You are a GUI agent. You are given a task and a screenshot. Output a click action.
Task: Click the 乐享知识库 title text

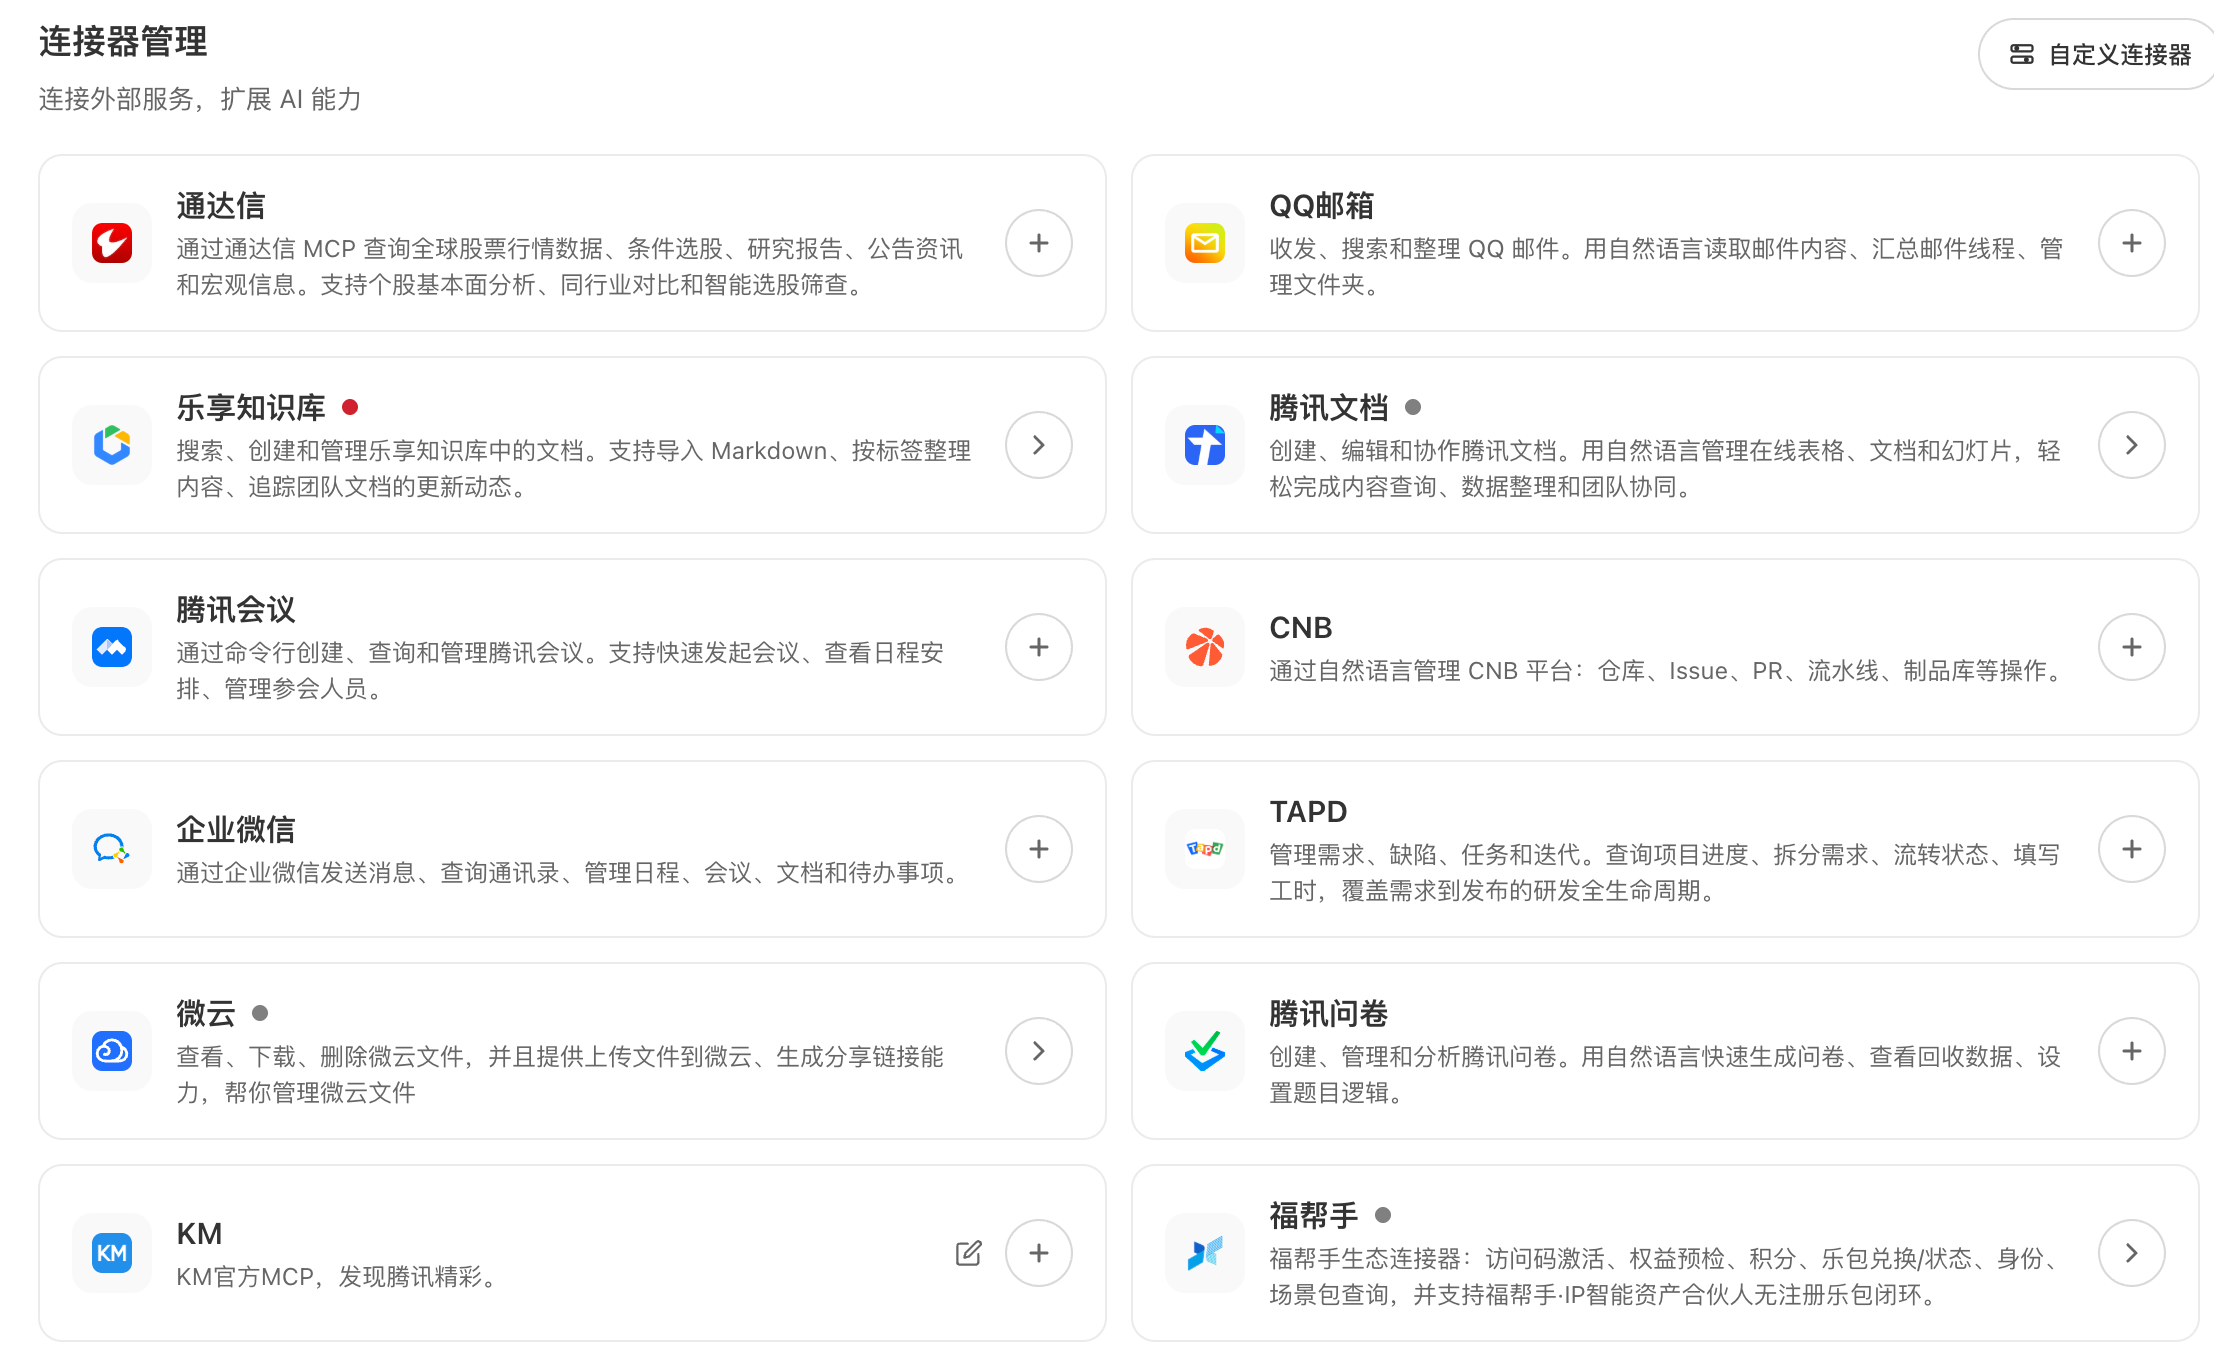coord(251,408)
